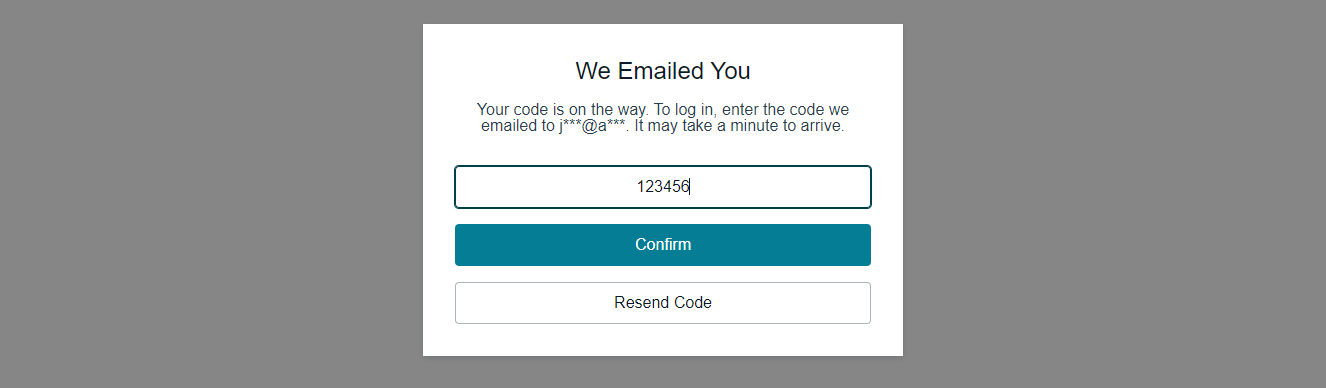Click the gray backdrop right of the dialog
1326x388 pixels.
point(1114,194)
